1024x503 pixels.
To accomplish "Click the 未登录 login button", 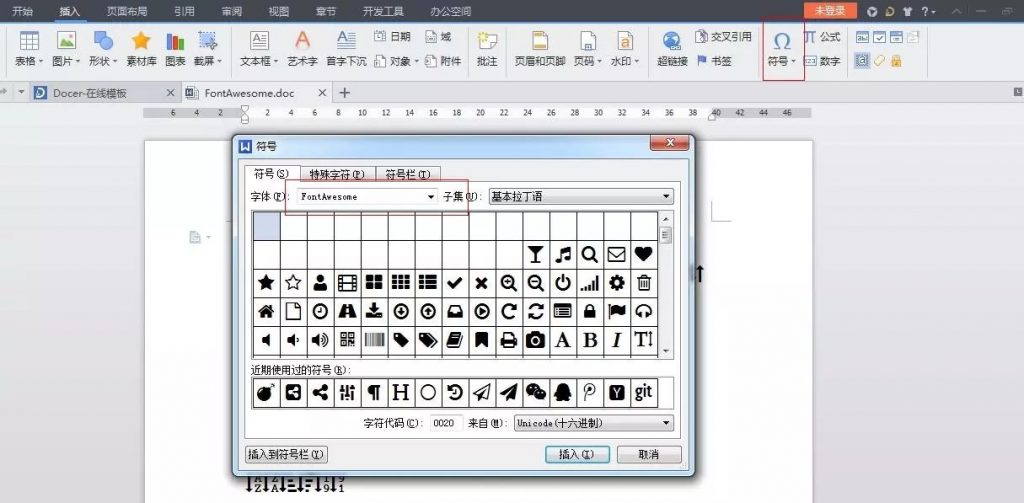I will (830, 10).
